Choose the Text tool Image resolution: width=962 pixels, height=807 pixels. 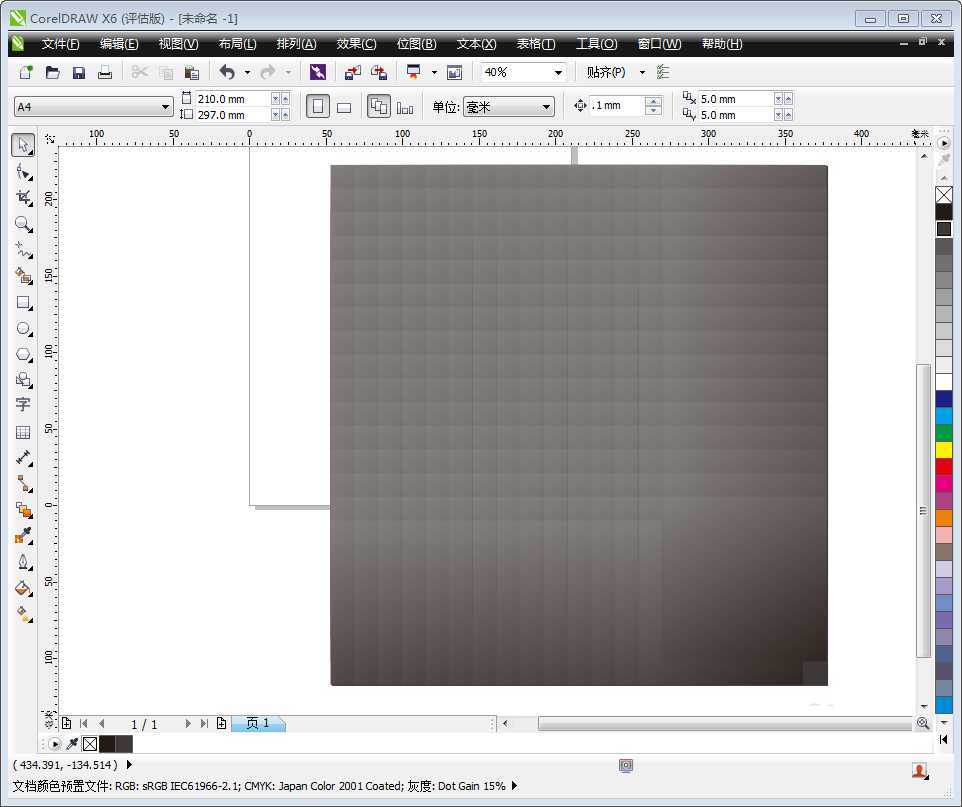coord(23,404)
